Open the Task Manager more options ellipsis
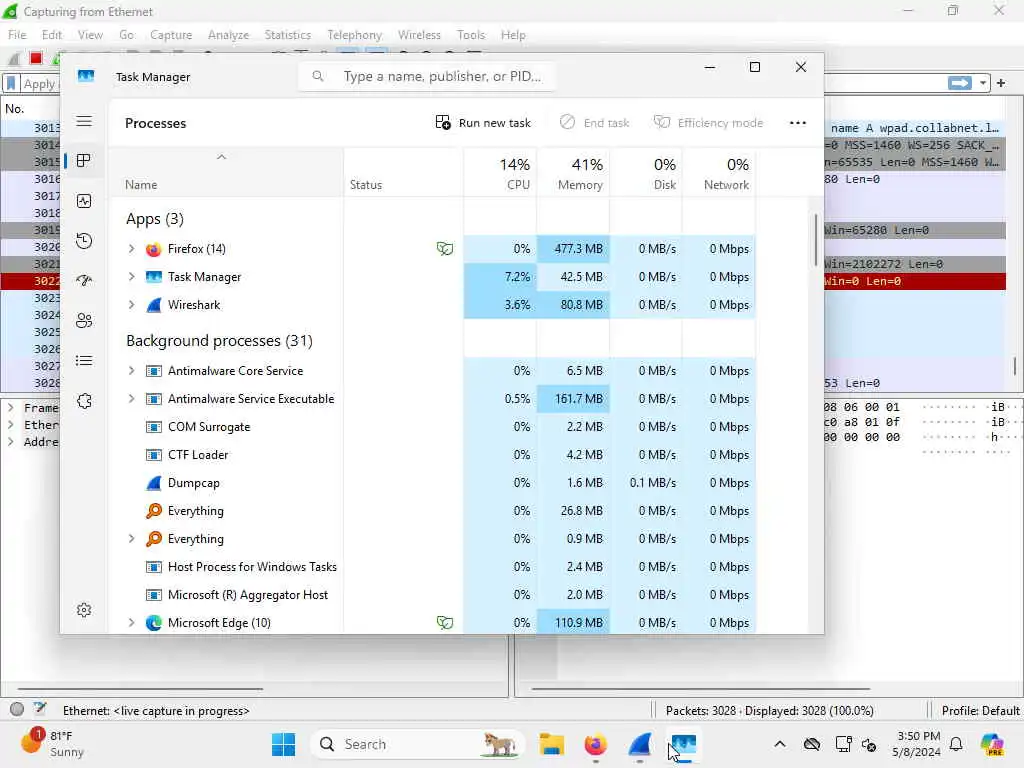 pyautogui.click(x=797, y=123)
